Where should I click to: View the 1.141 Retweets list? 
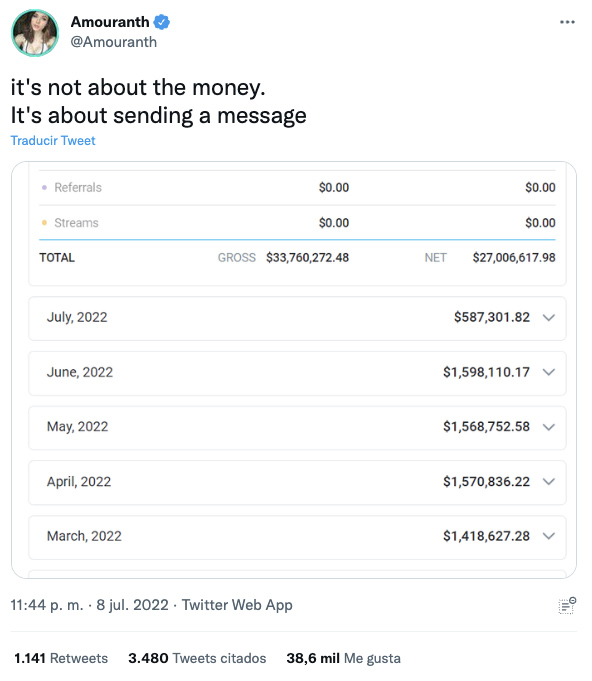click(61, 658)
